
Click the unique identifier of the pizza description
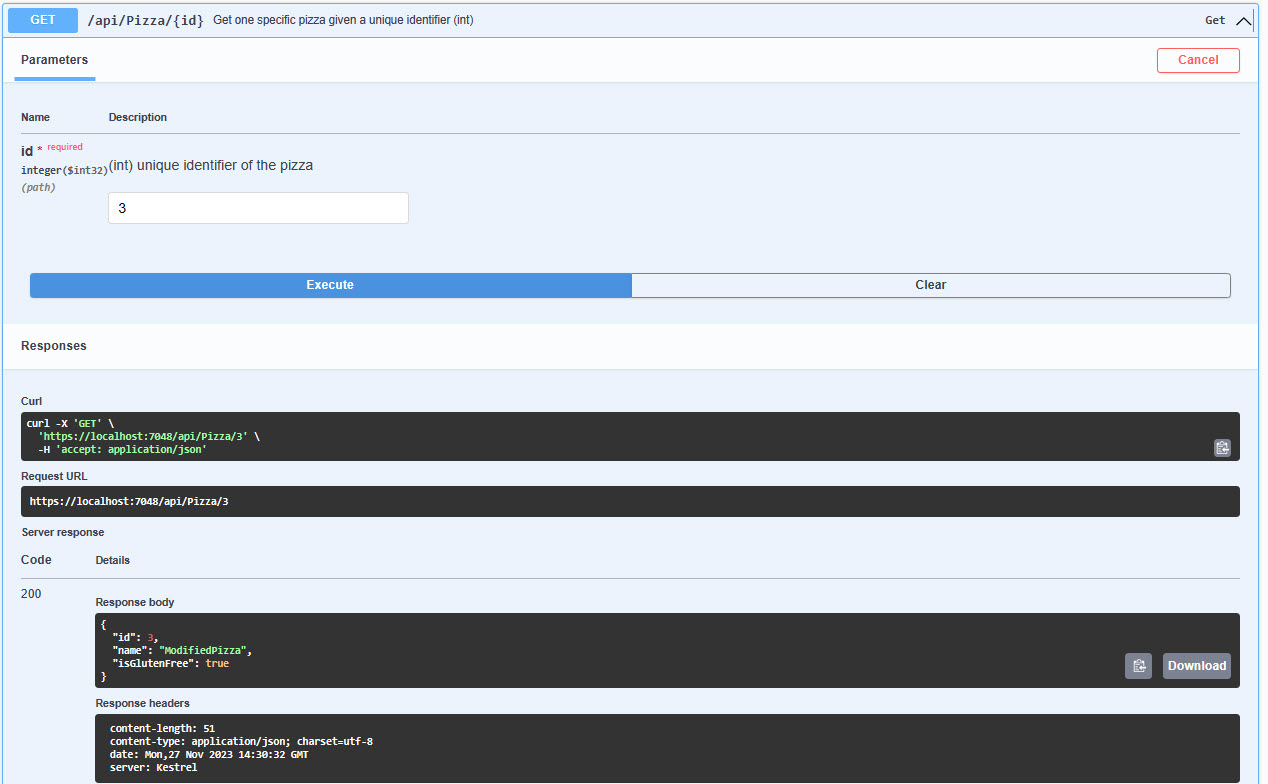(211, 165)
